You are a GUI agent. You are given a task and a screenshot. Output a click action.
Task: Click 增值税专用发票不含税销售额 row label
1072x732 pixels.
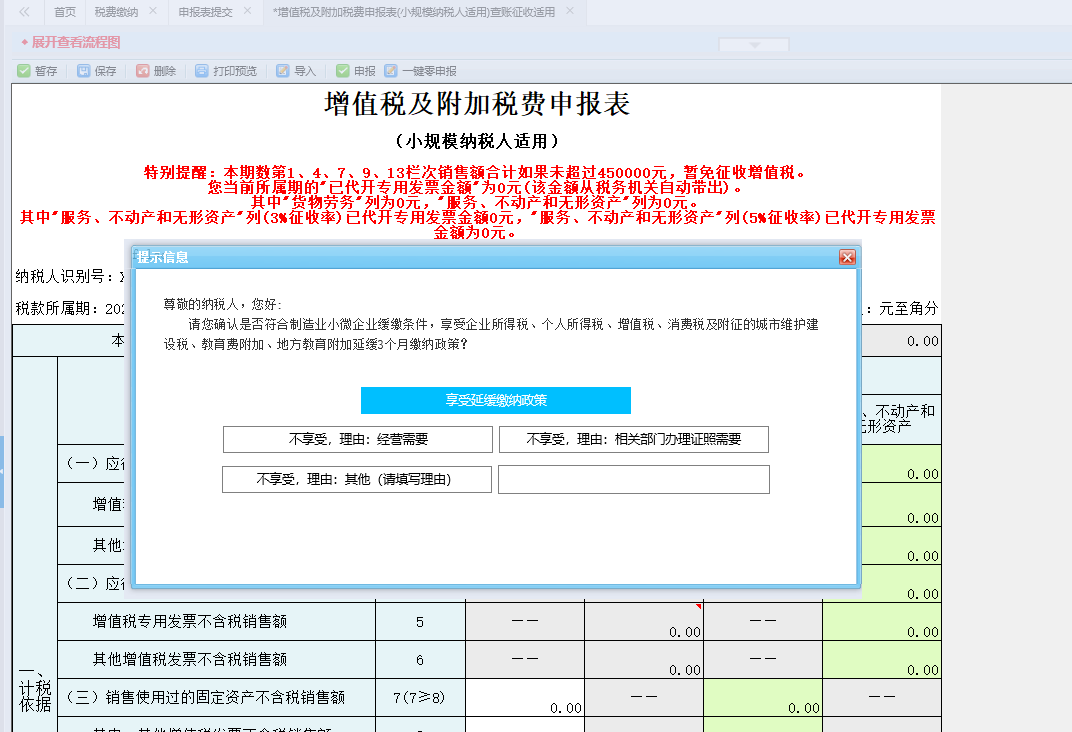click(189, 621)
